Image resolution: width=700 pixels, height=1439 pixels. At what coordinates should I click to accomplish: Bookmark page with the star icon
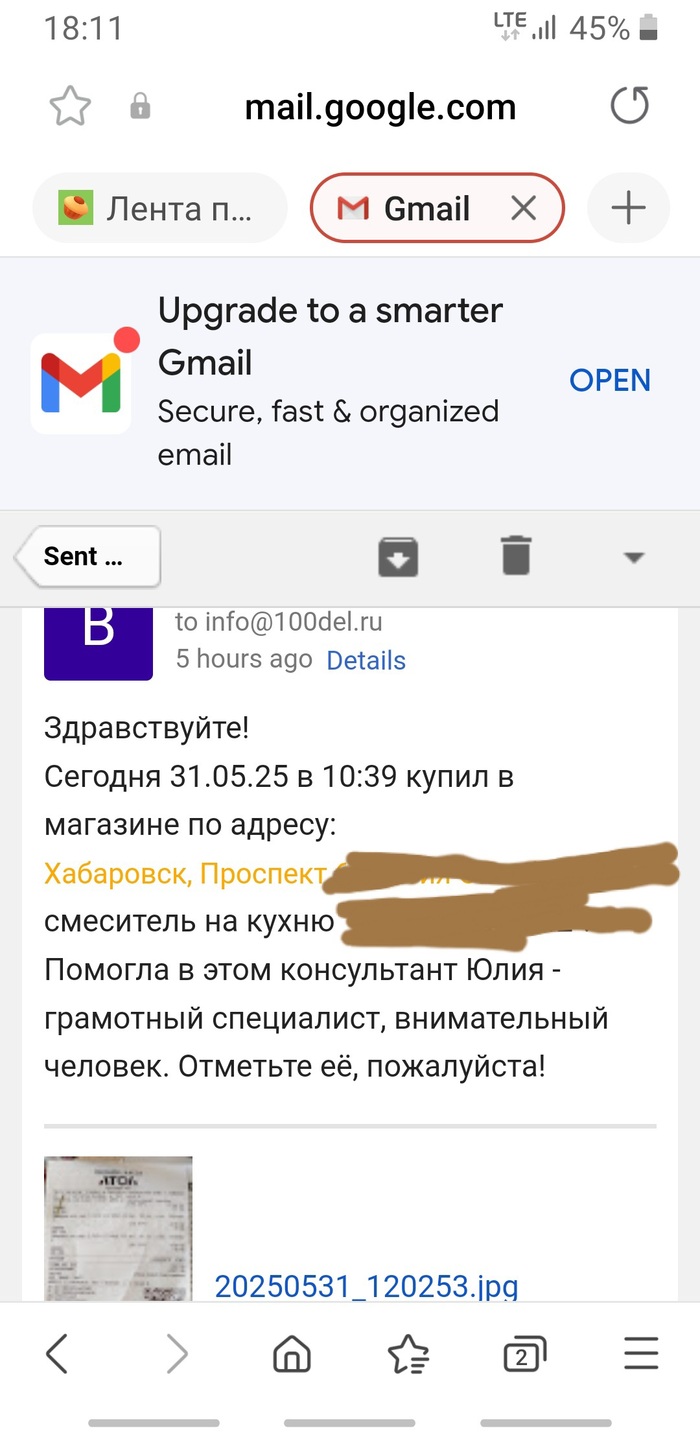[70, 106]
